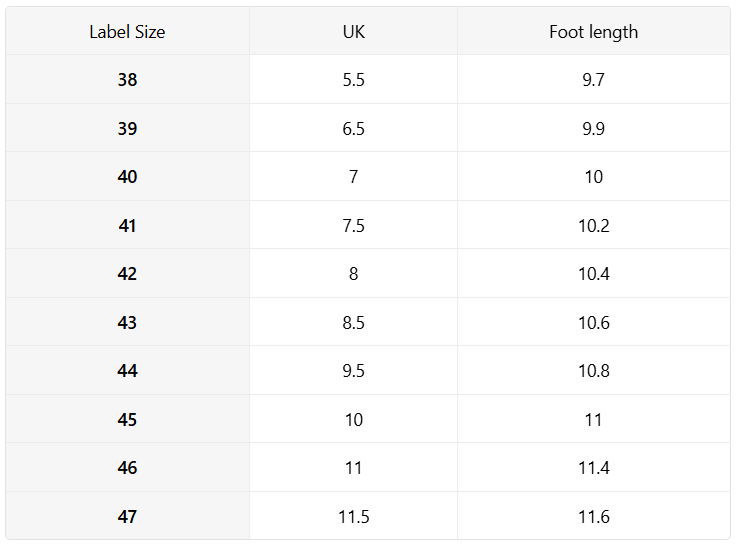Click foot length 9.7 cell
The width and height of the screenshot is (736, 546).
pos(594,79)
